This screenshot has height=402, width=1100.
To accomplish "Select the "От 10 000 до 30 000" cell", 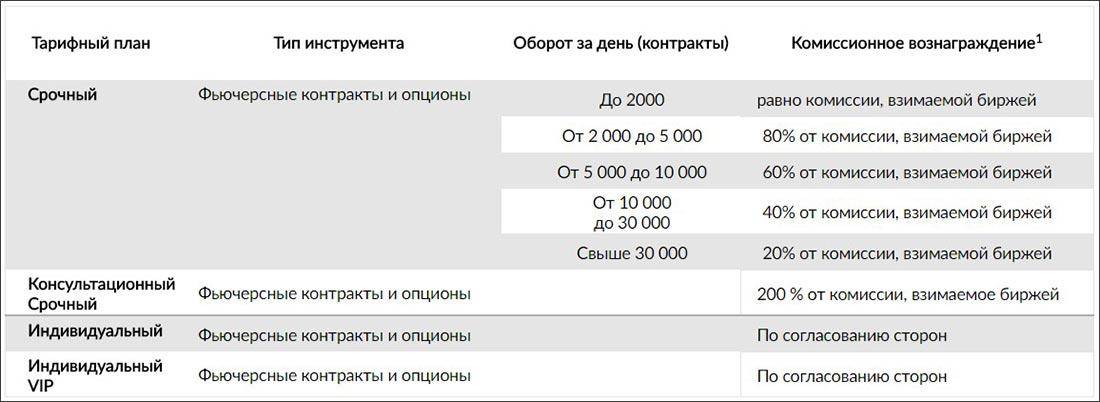I will coord(632,212).
